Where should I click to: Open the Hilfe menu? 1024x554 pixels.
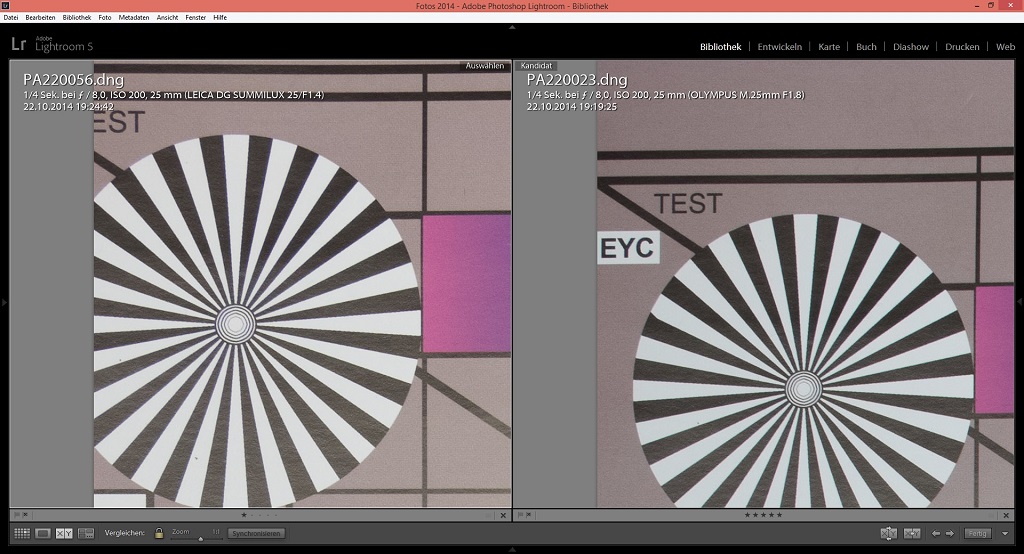click(x=220, y=18)
